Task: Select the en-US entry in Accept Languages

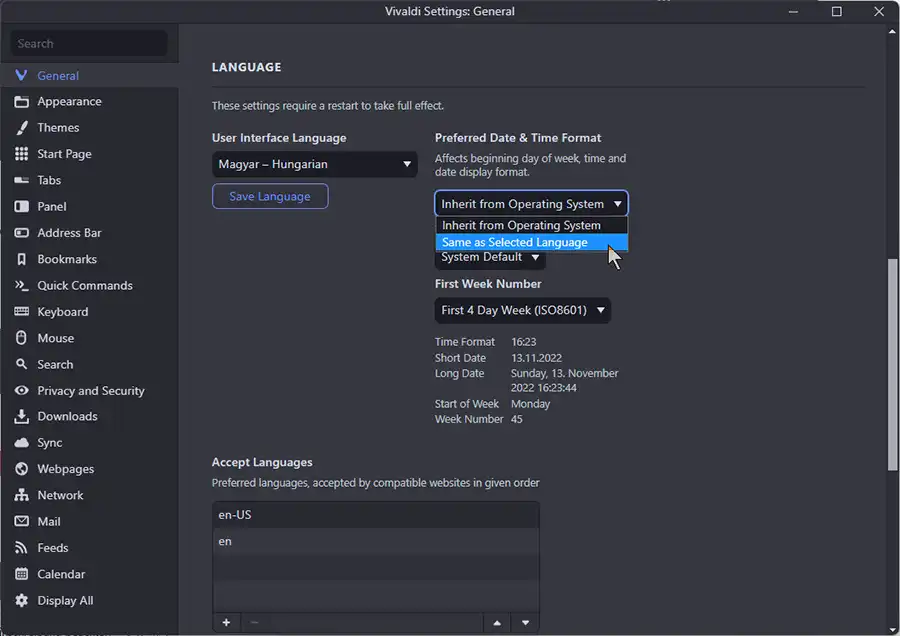Action: pos(375,515)
